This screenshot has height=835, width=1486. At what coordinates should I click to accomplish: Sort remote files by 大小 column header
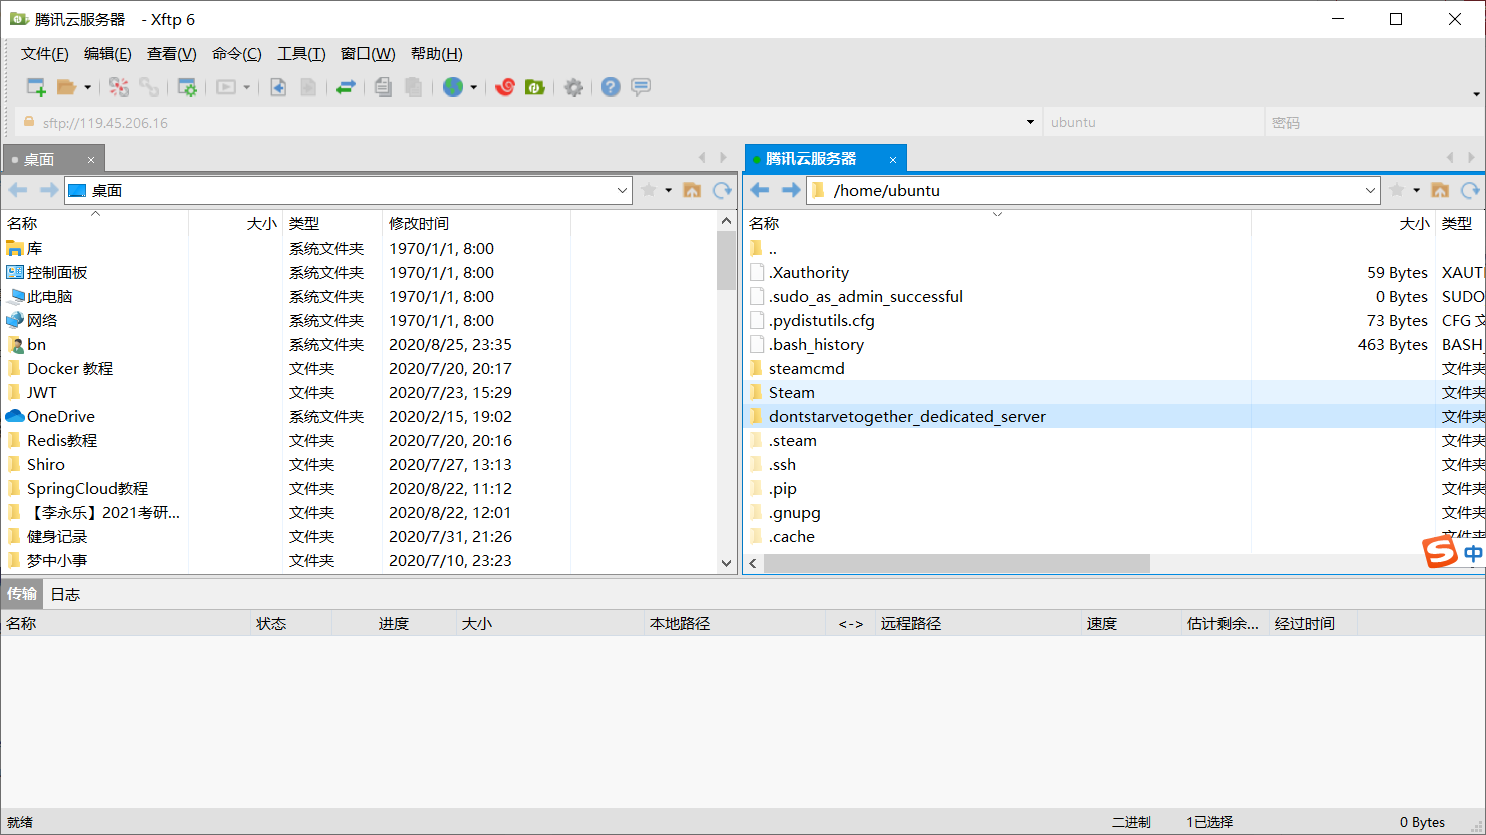tap(1343, 223)
